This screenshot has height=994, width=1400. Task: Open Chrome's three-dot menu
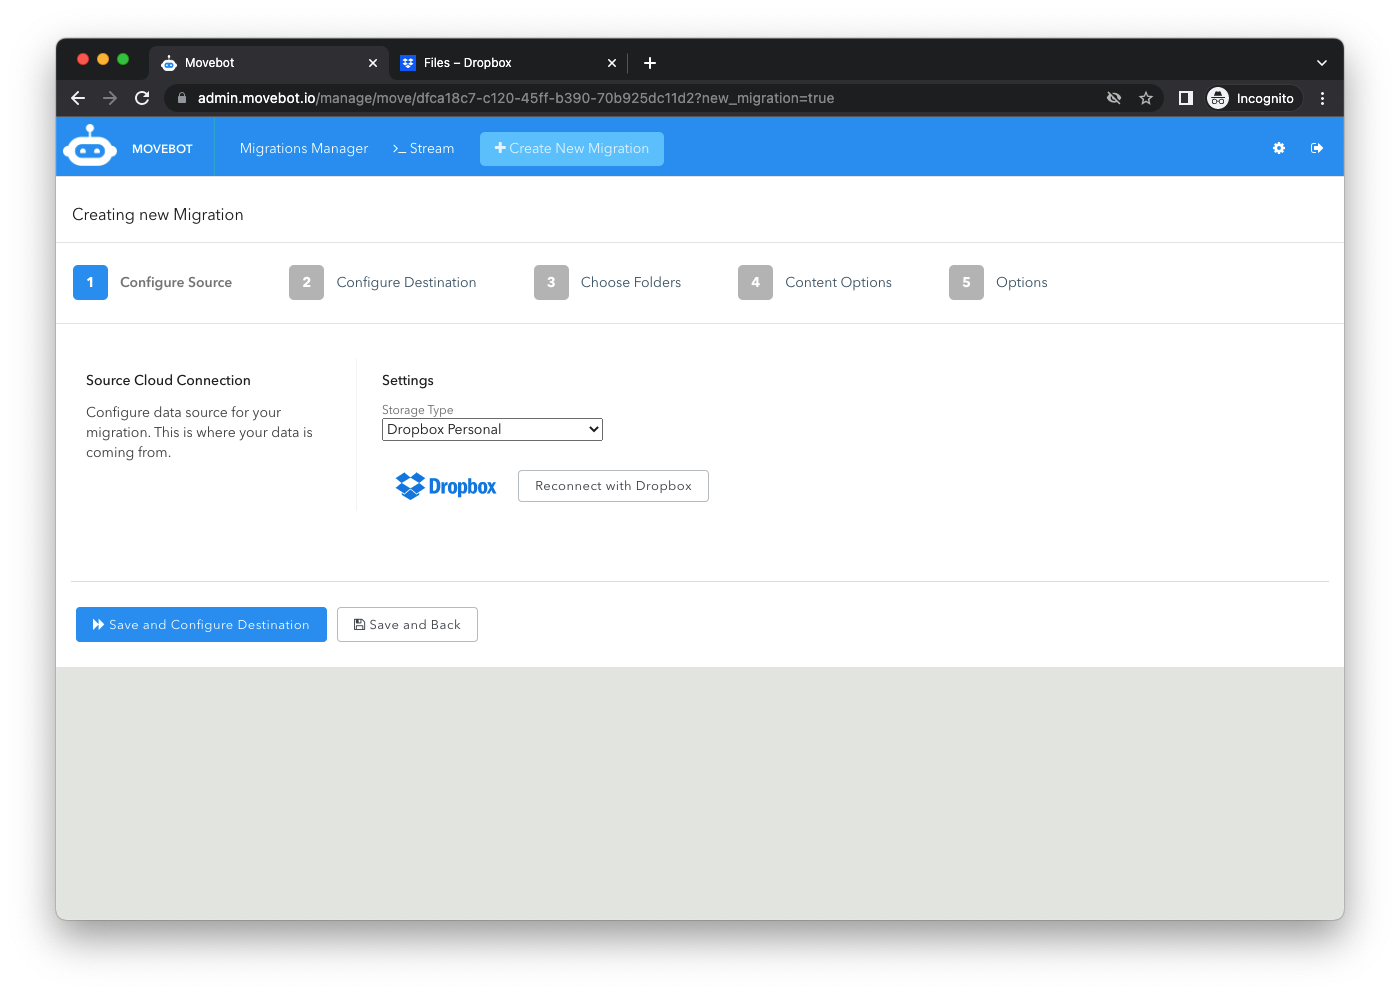[1322, 98]
